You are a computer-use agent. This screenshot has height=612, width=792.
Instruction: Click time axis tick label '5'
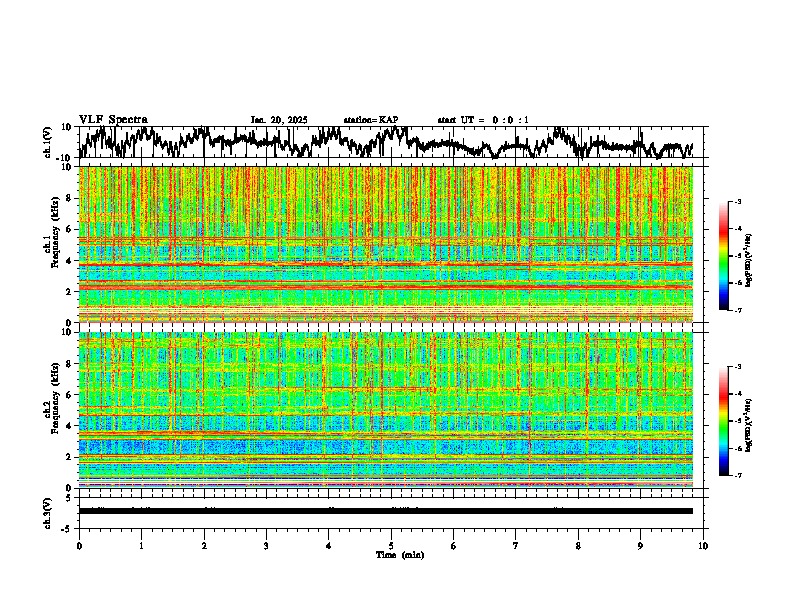(x=391, y=546)
